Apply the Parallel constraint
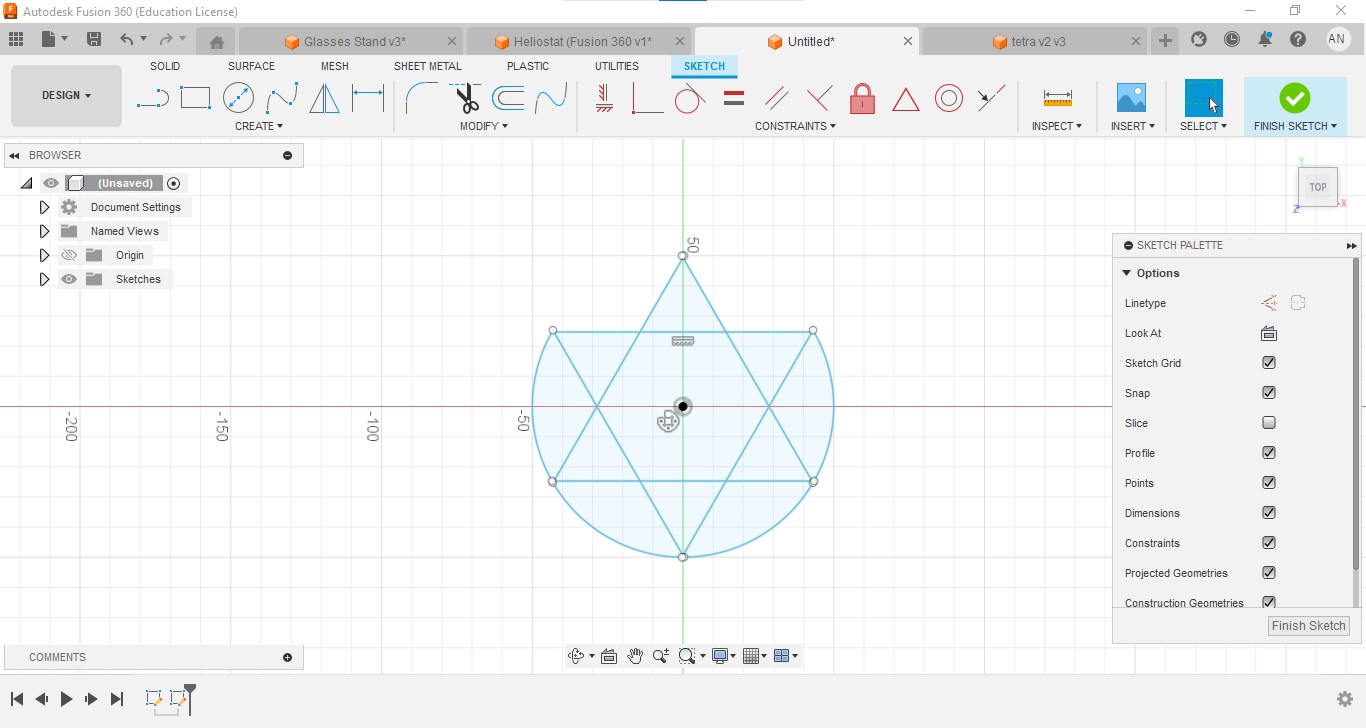 tap(776, 98)
